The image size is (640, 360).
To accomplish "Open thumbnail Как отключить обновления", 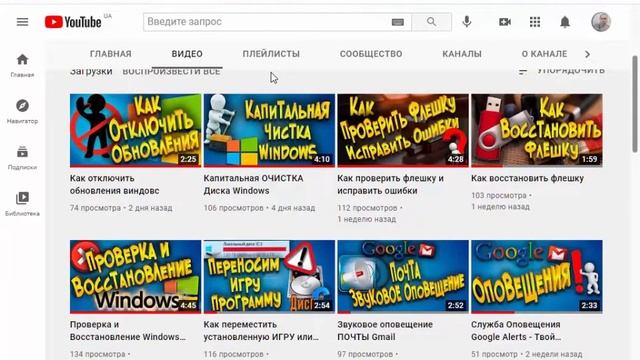I will [x=136, y=131].
